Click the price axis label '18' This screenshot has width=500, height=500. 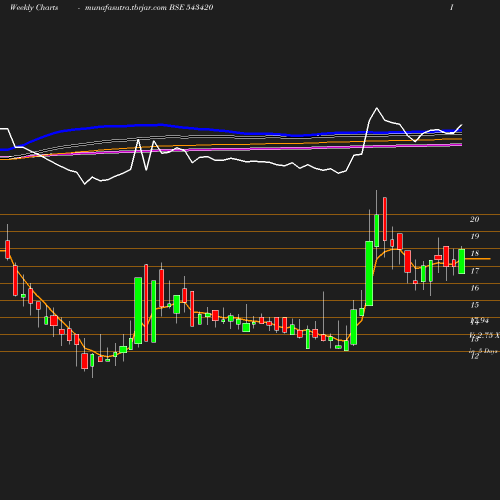point(474,253)
